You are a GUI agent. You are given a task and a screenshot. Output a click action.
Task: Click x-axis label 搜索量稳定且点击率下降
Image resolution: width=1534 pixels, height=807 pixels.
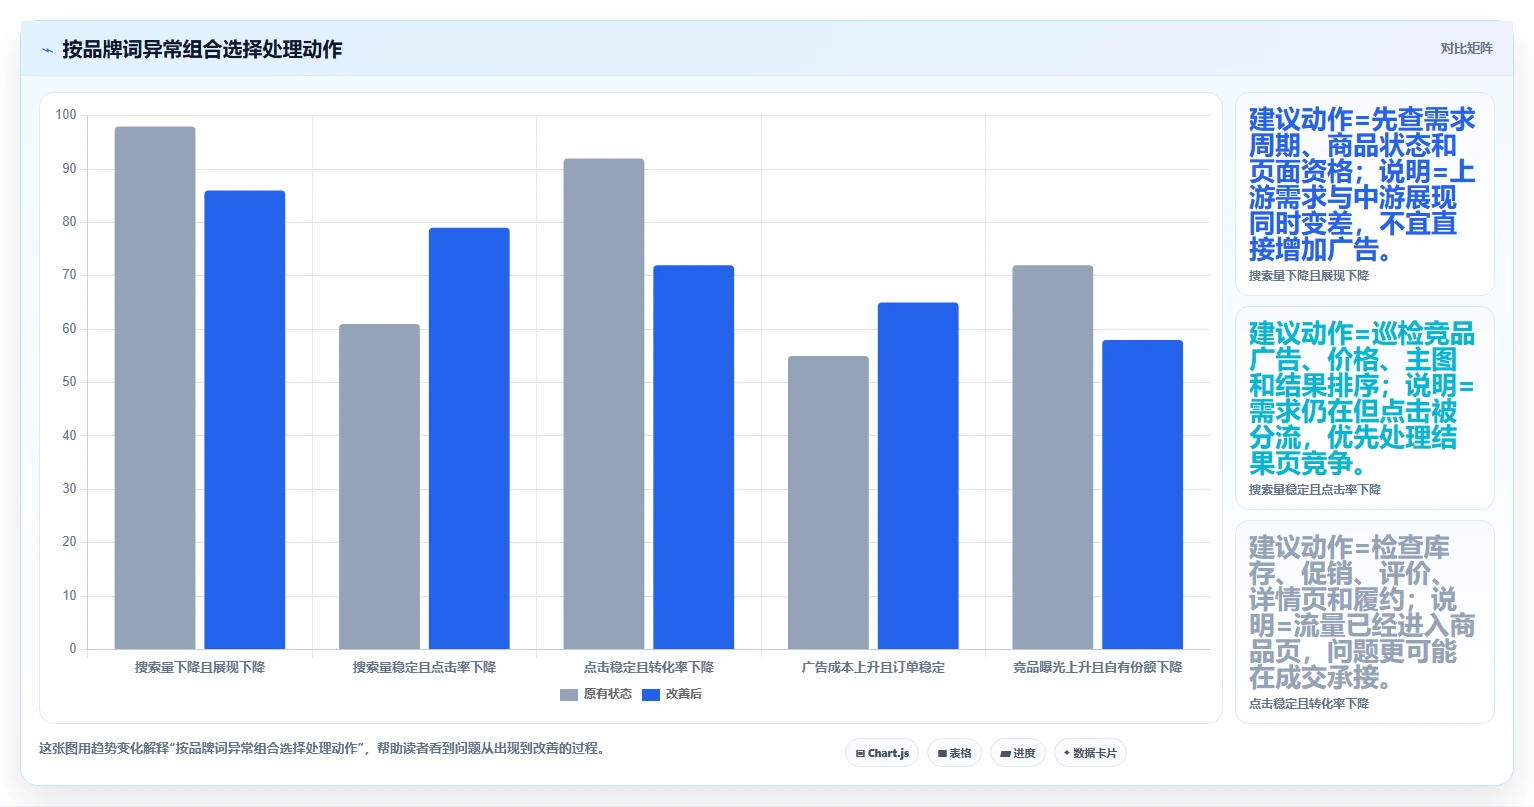pyautogui.click(x=424, y=667)
